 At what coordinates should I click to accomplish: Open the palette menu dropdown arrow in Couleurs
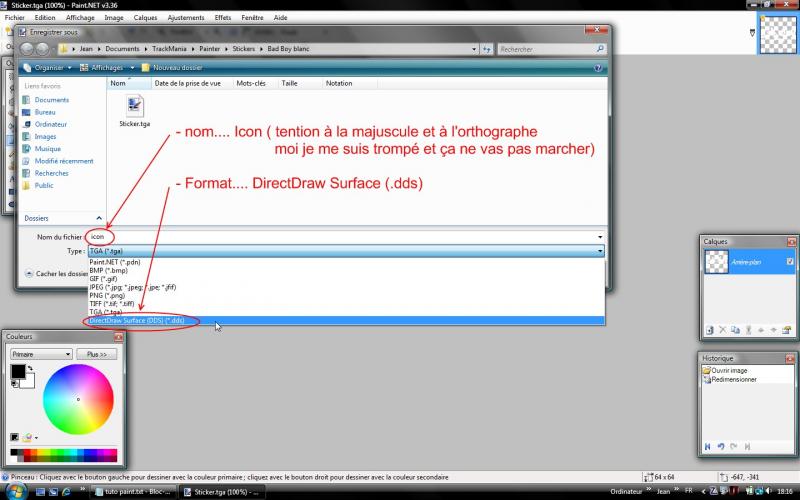tap(36, 438)
